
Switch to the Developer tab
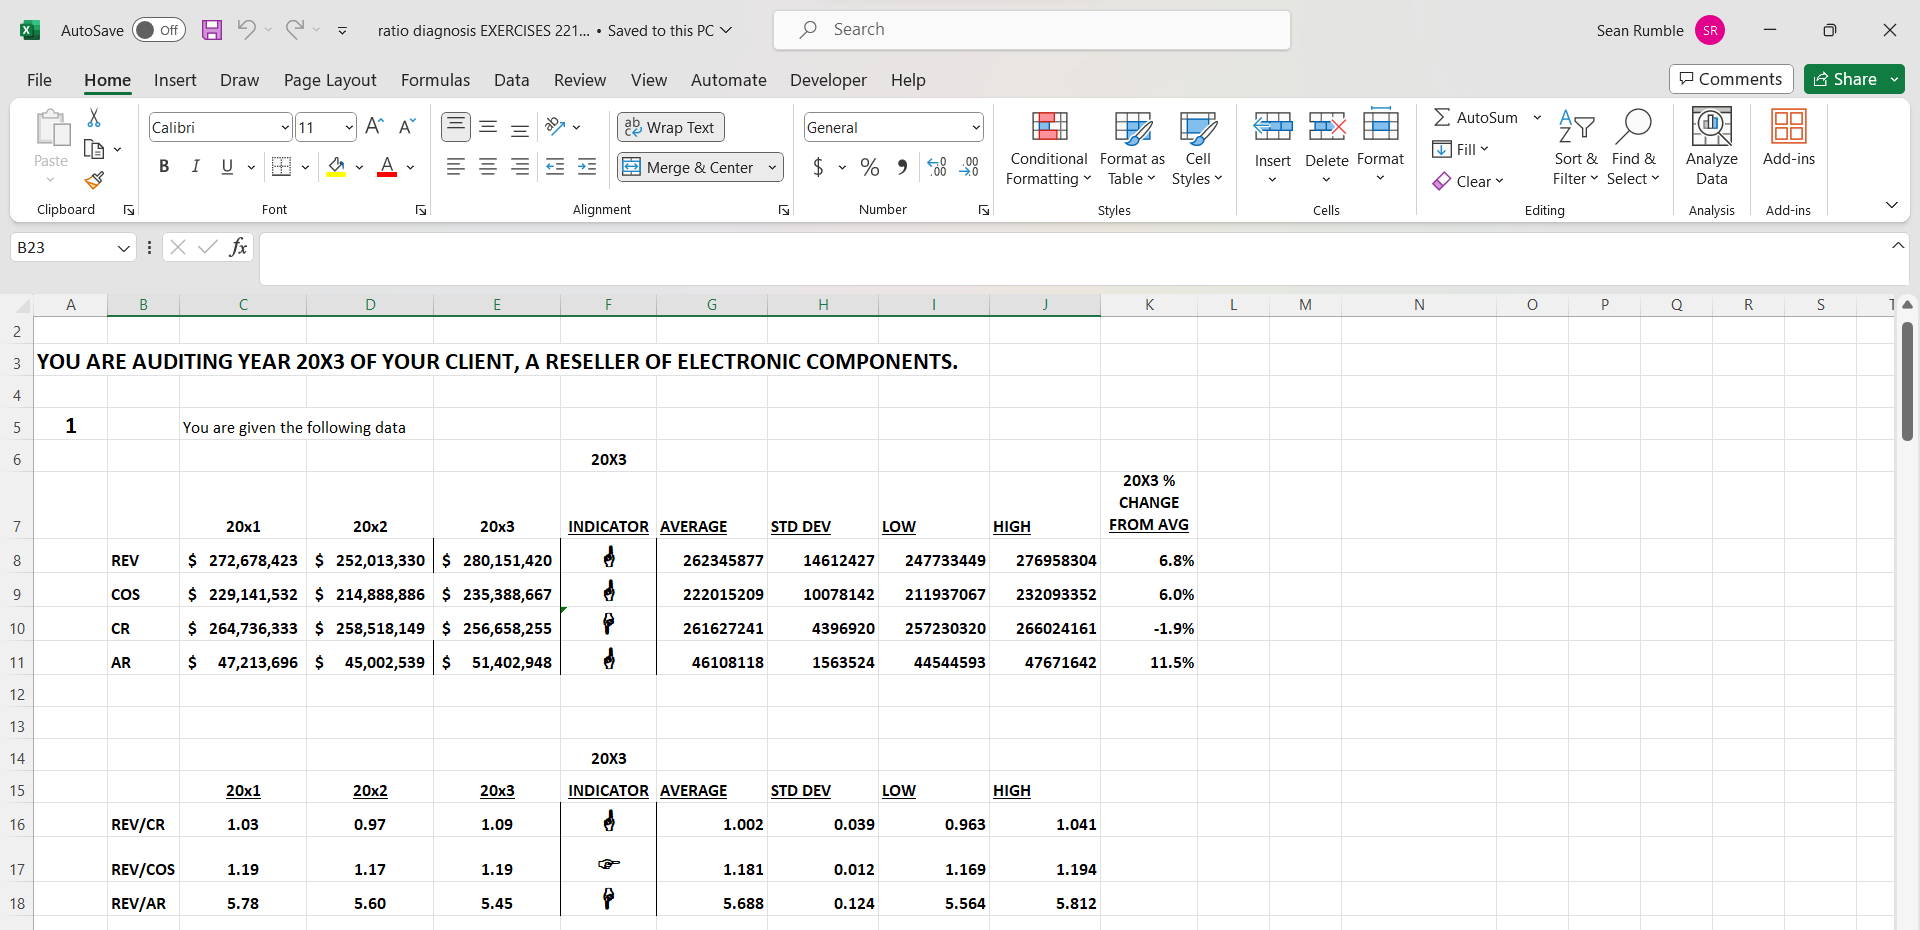point(828,80)
